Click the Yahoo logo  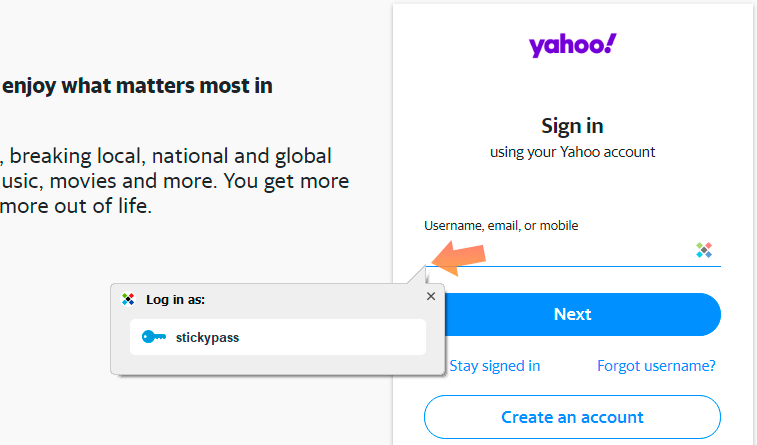pyautogui.click(x=573, y=45)
